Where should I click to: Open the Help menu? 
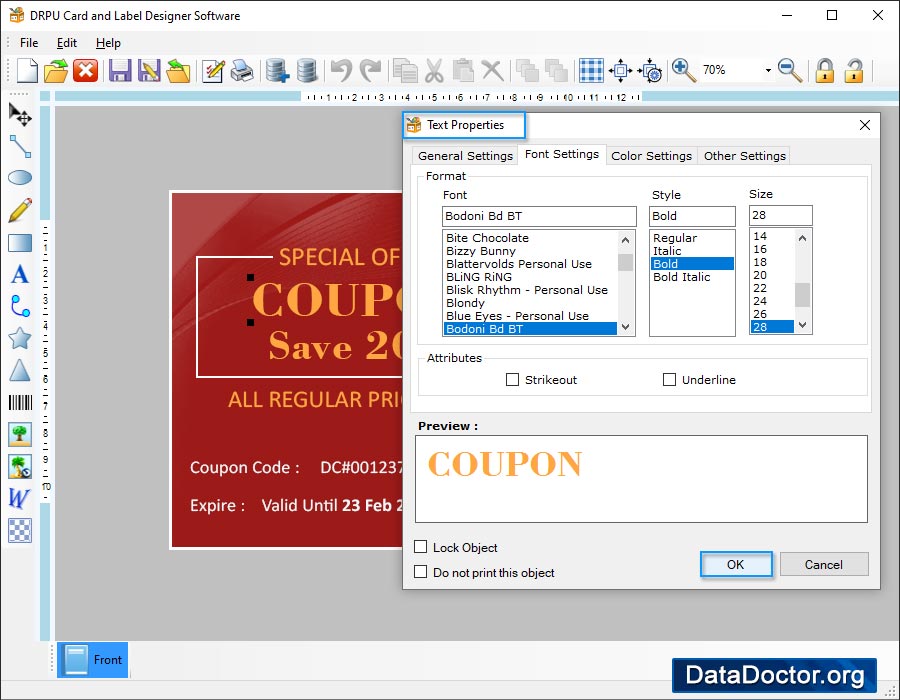coord(108,43)
